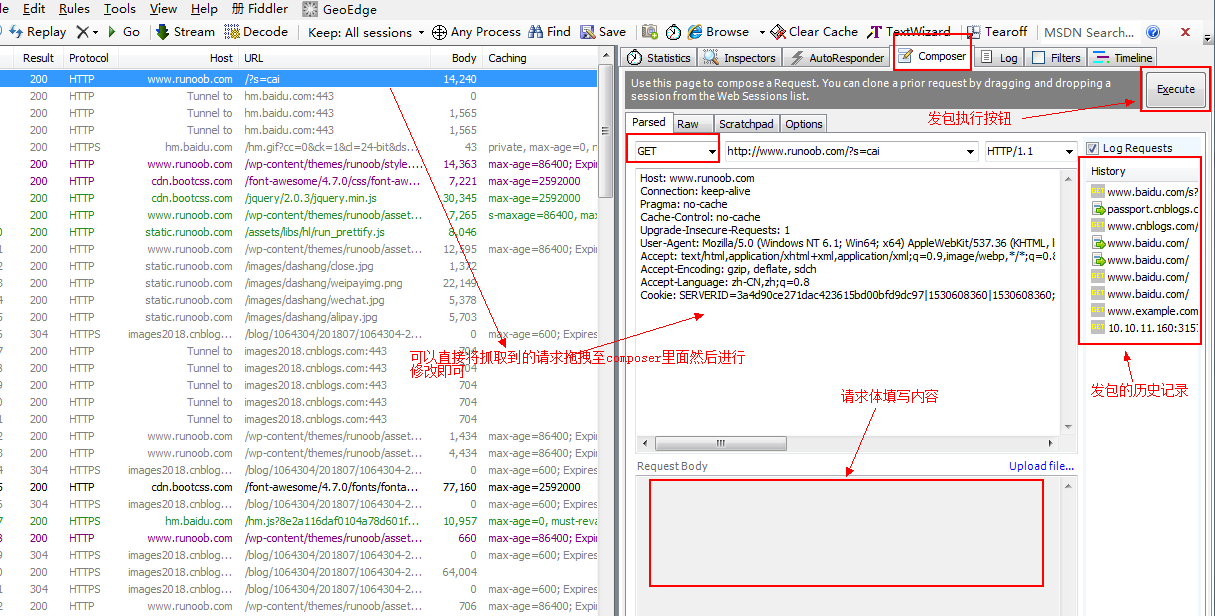Toggle Stream mode in toolbar
Screen dimensions: 1215x616
185,32
